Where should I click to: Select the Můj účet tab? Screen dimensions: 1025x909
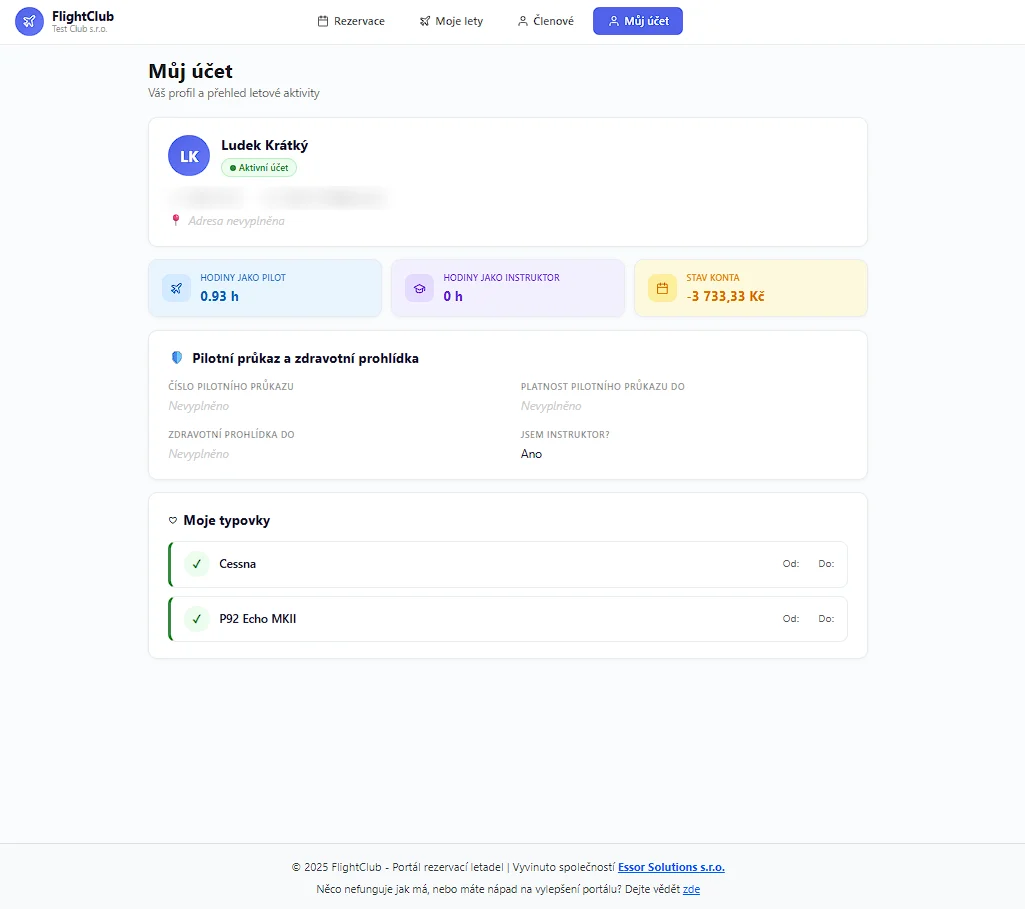pos(638,21)
